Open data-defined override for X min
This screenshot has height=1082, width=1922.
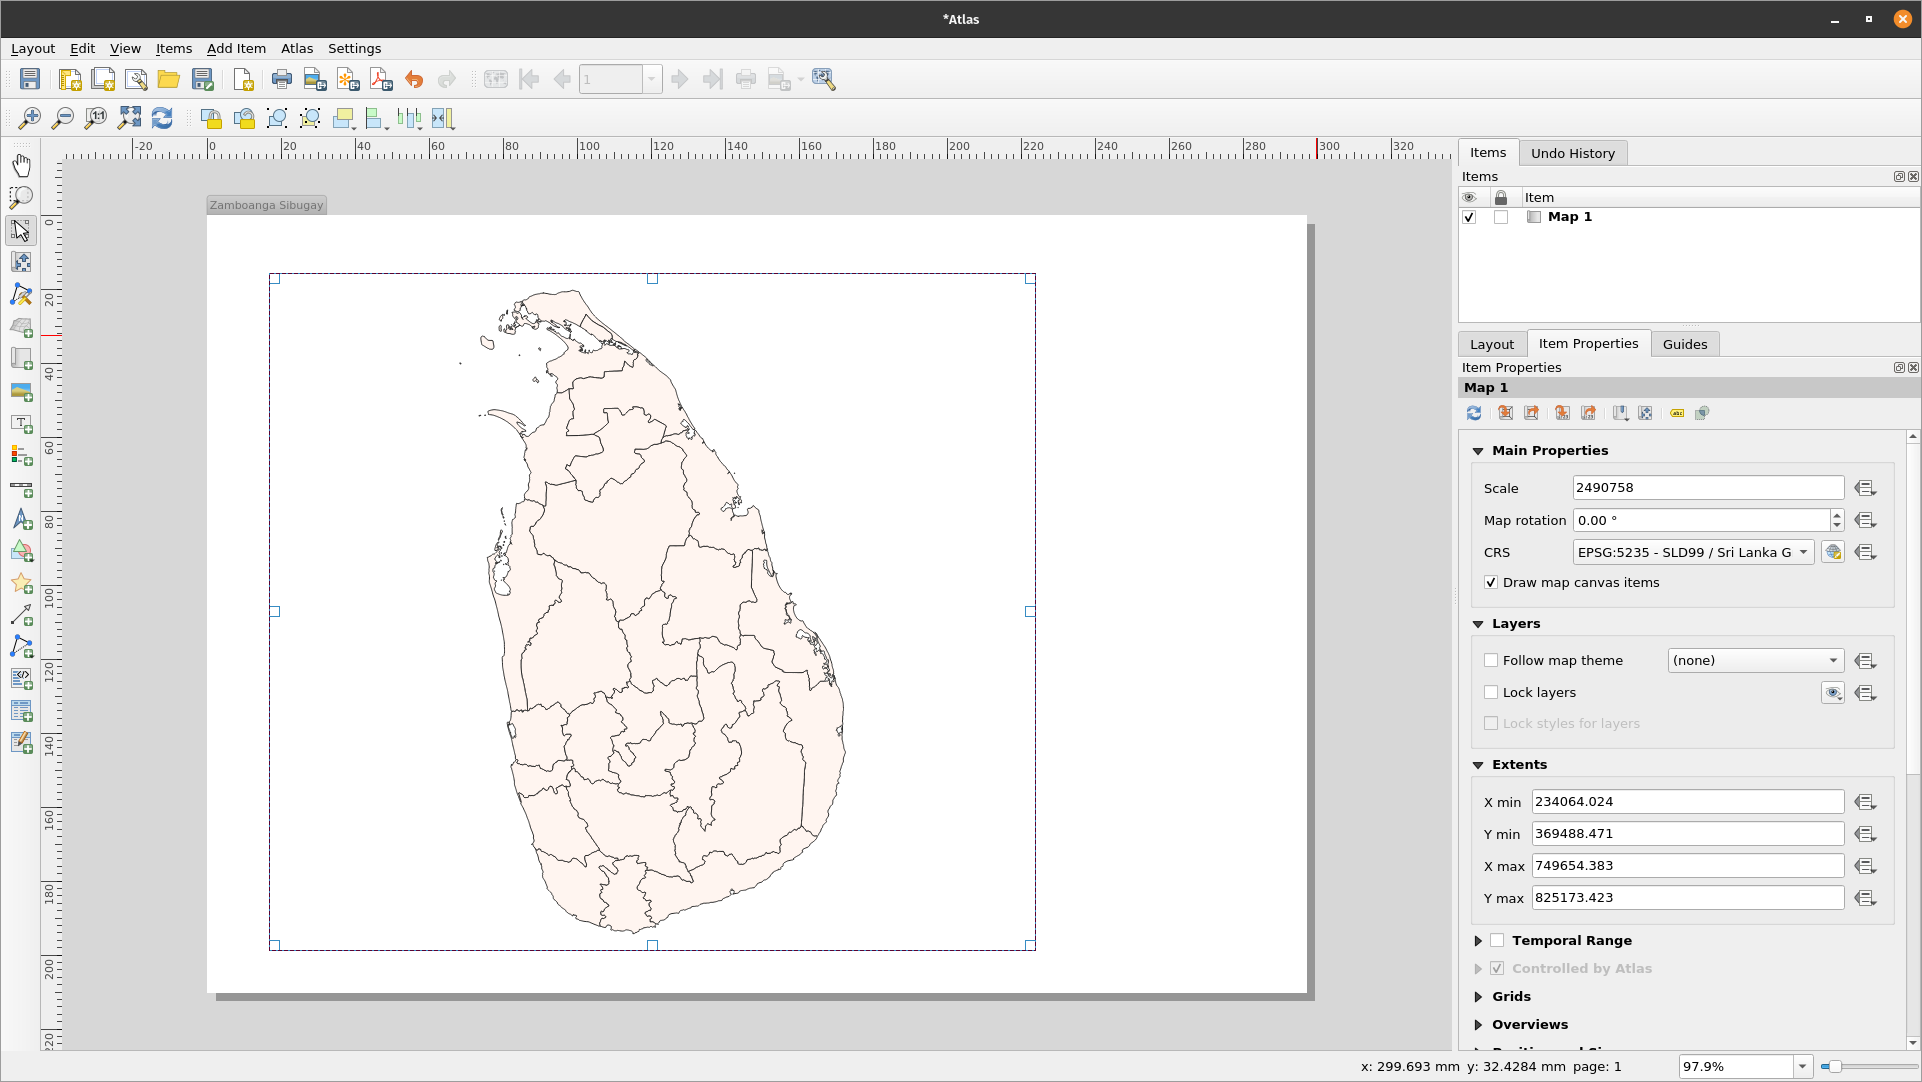[1865, 802]
